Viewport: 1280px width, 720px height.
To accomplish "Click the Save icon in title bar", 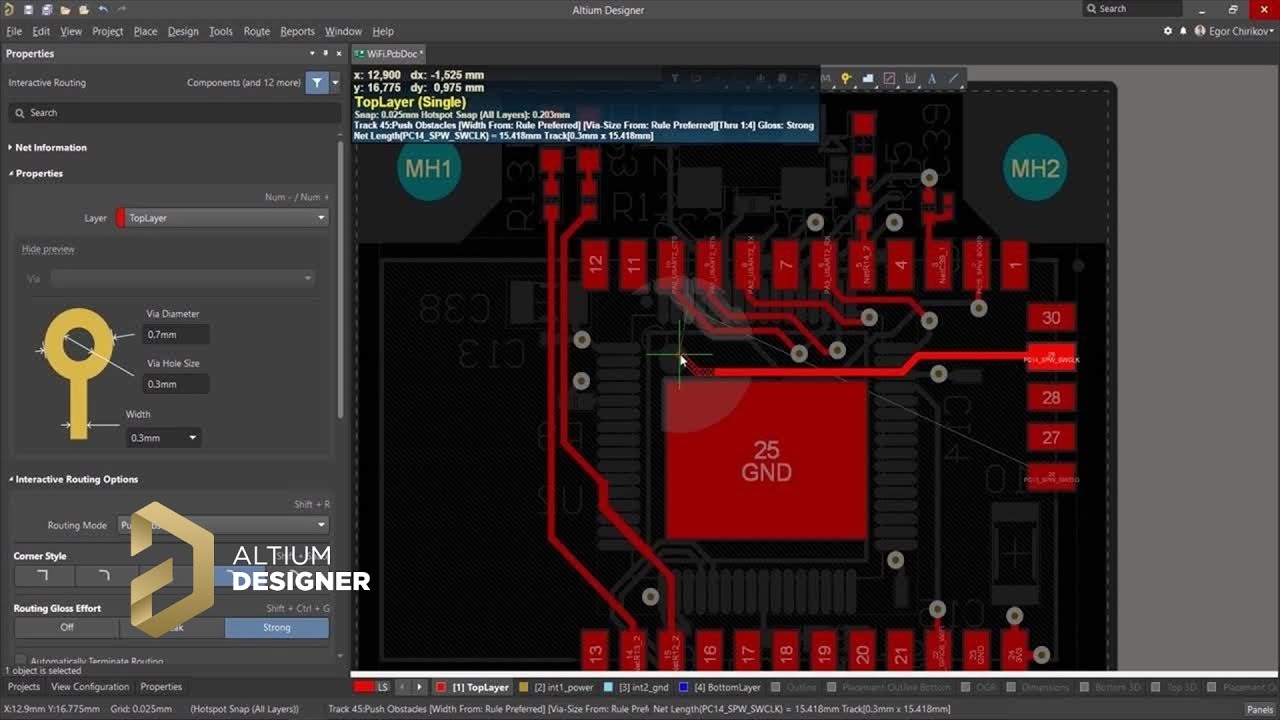I will point(28,10).
